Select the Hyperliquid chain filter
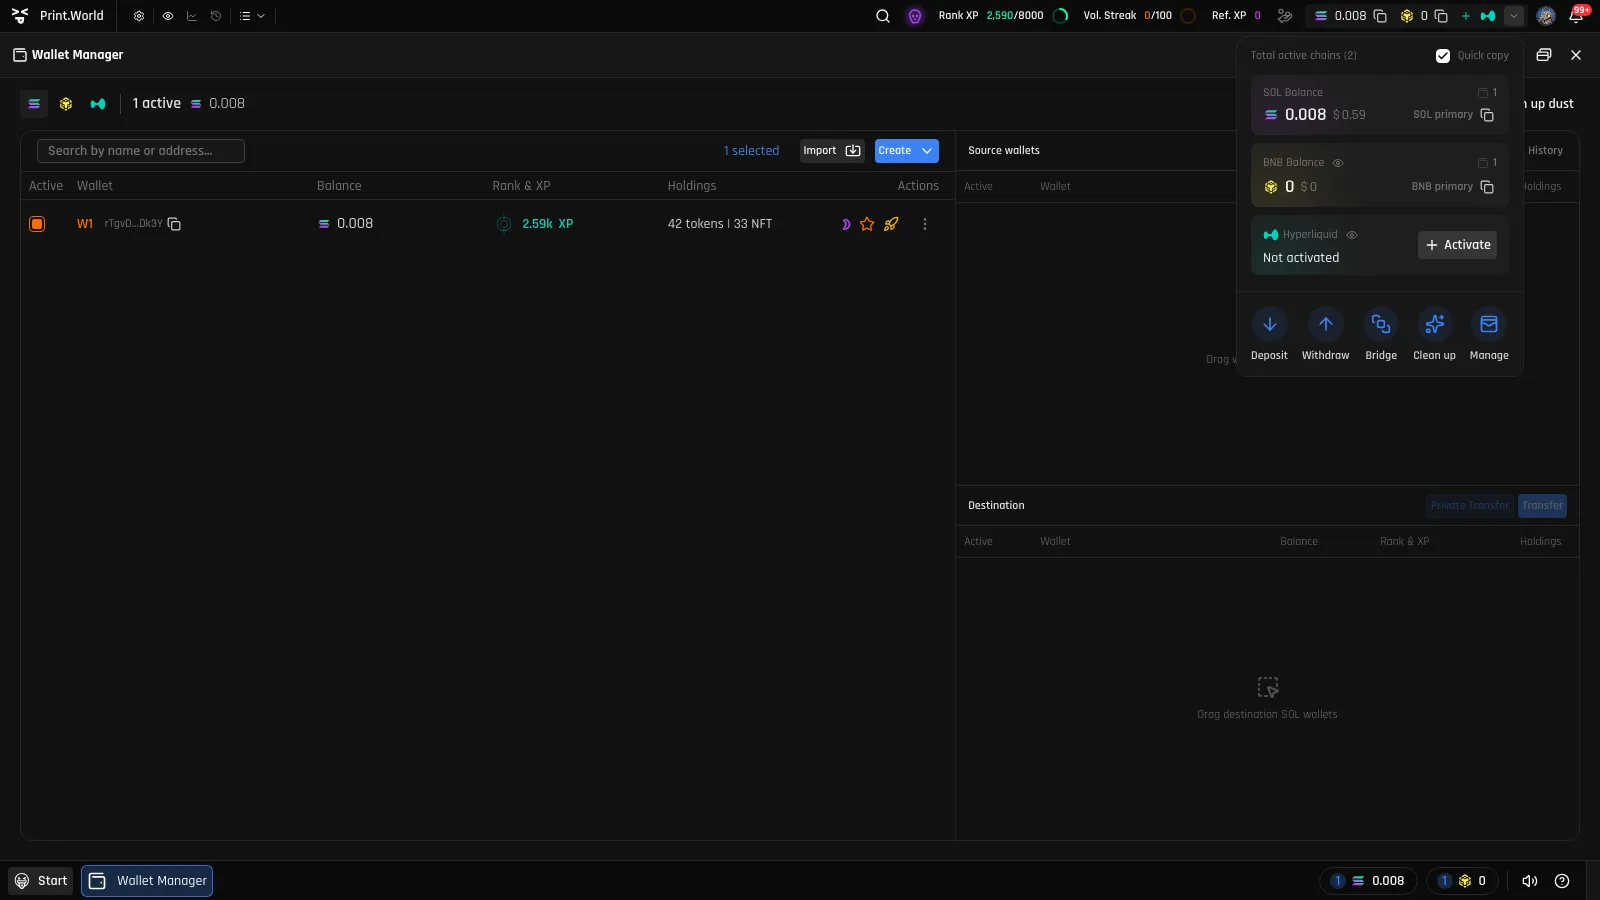 tap(98, 104)
